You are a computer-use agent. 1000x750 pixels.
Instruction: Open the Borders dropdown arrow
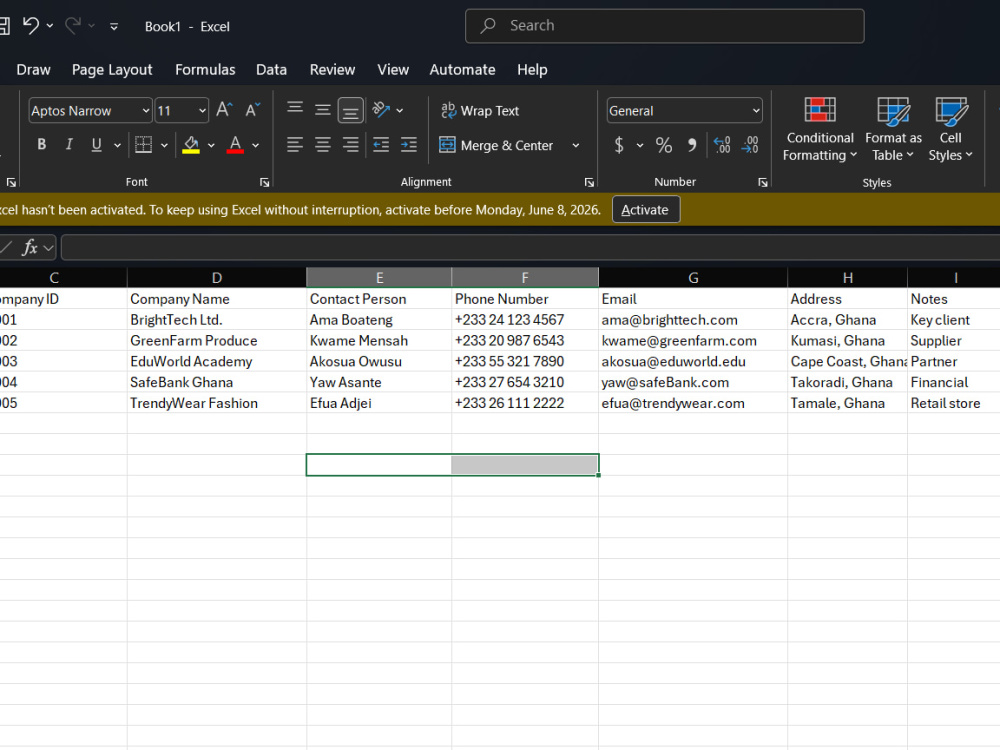(165, 145)
